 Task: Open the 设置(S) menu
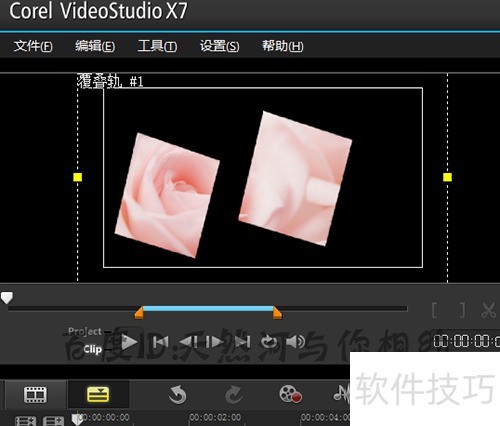pos(219,46)
